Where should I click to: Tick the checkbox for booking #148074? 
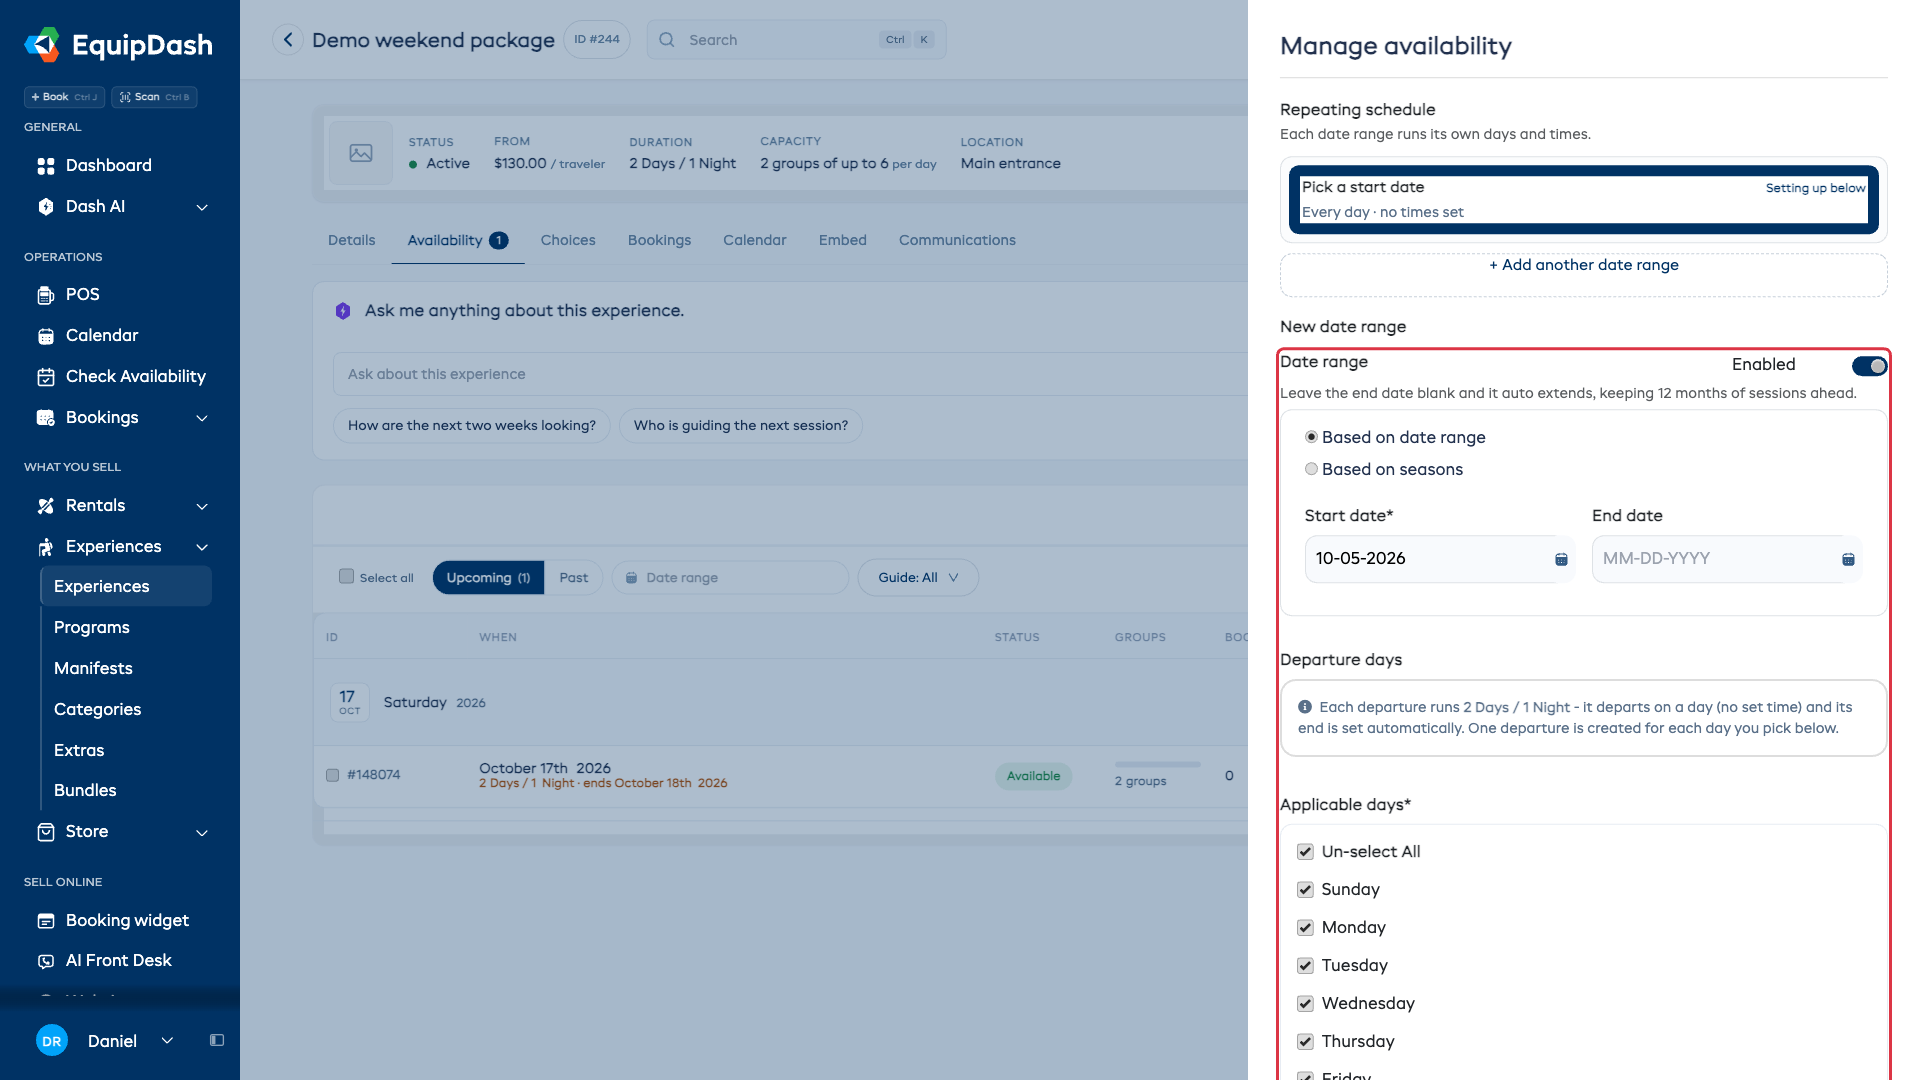tap(333, 775)
